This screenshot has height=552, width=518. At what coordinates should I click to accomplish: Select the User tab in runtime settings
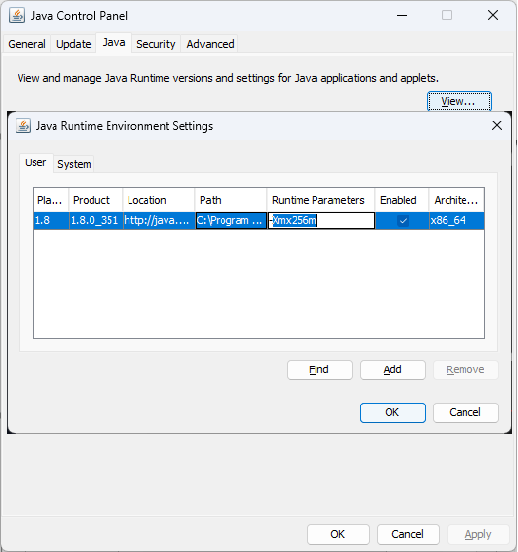click(36, 163)
